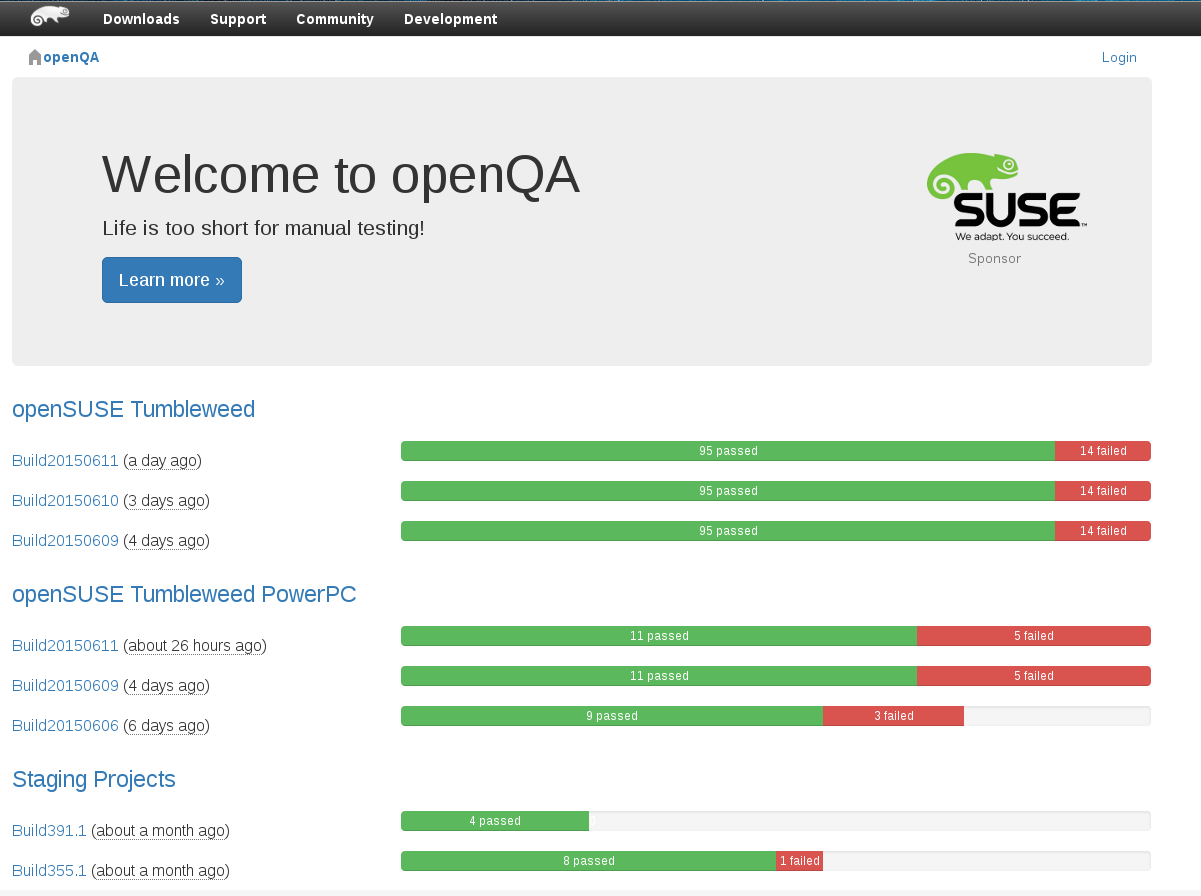
Task: Open the Community menu
Action: click(335, 19)
